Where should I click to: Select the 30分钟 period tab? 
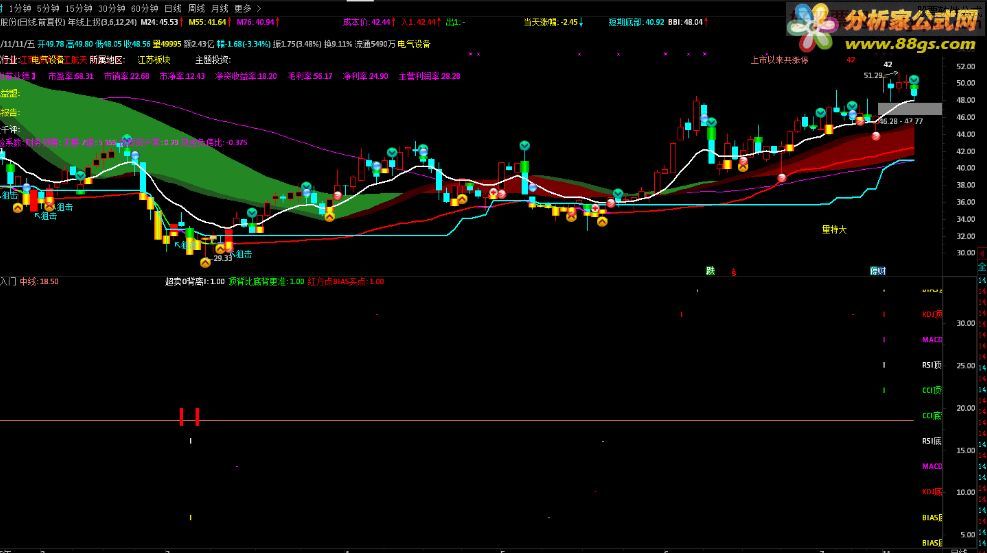pyautogui.click(x=111, y=8)
